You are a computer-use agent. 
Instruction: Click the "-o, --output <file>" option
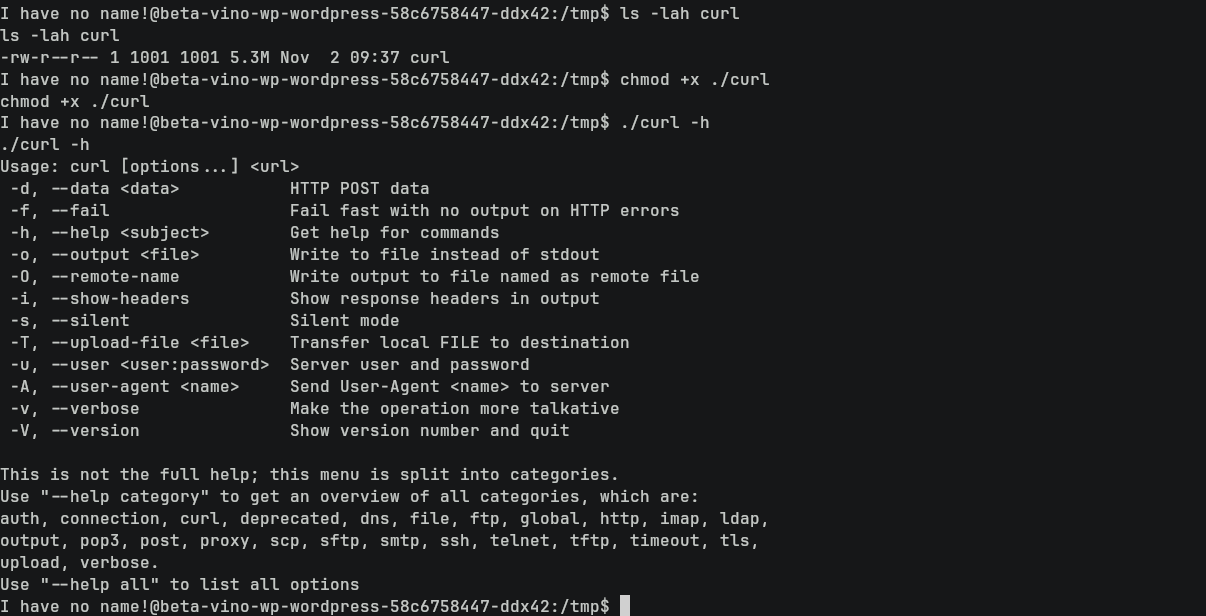click(x=105, y=254)
